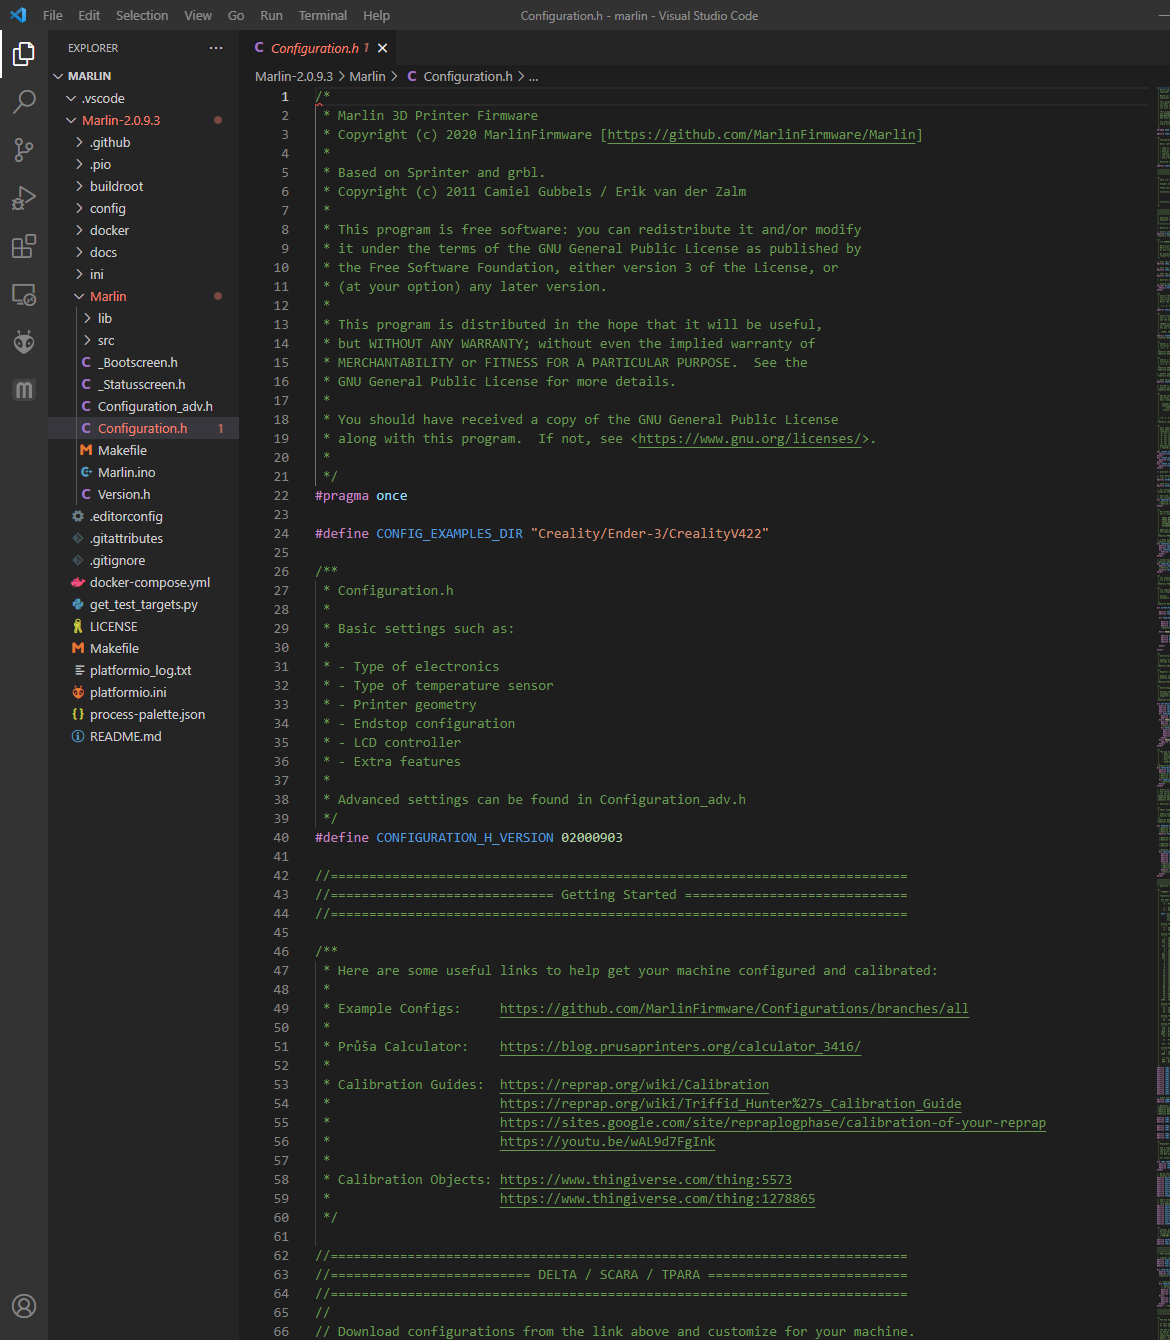Open process-palette.json file
The image size is (1170, 1340).
[143, 714]
